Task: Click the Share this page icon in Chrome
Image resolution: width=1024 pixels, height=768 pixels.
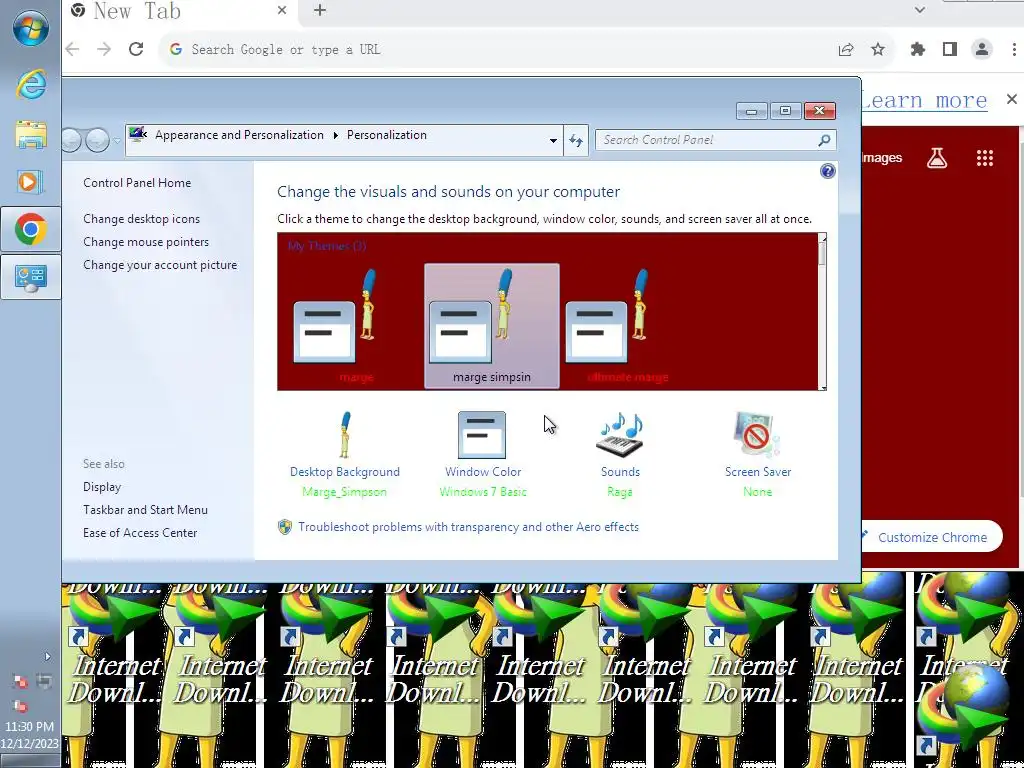Action: 846,49
